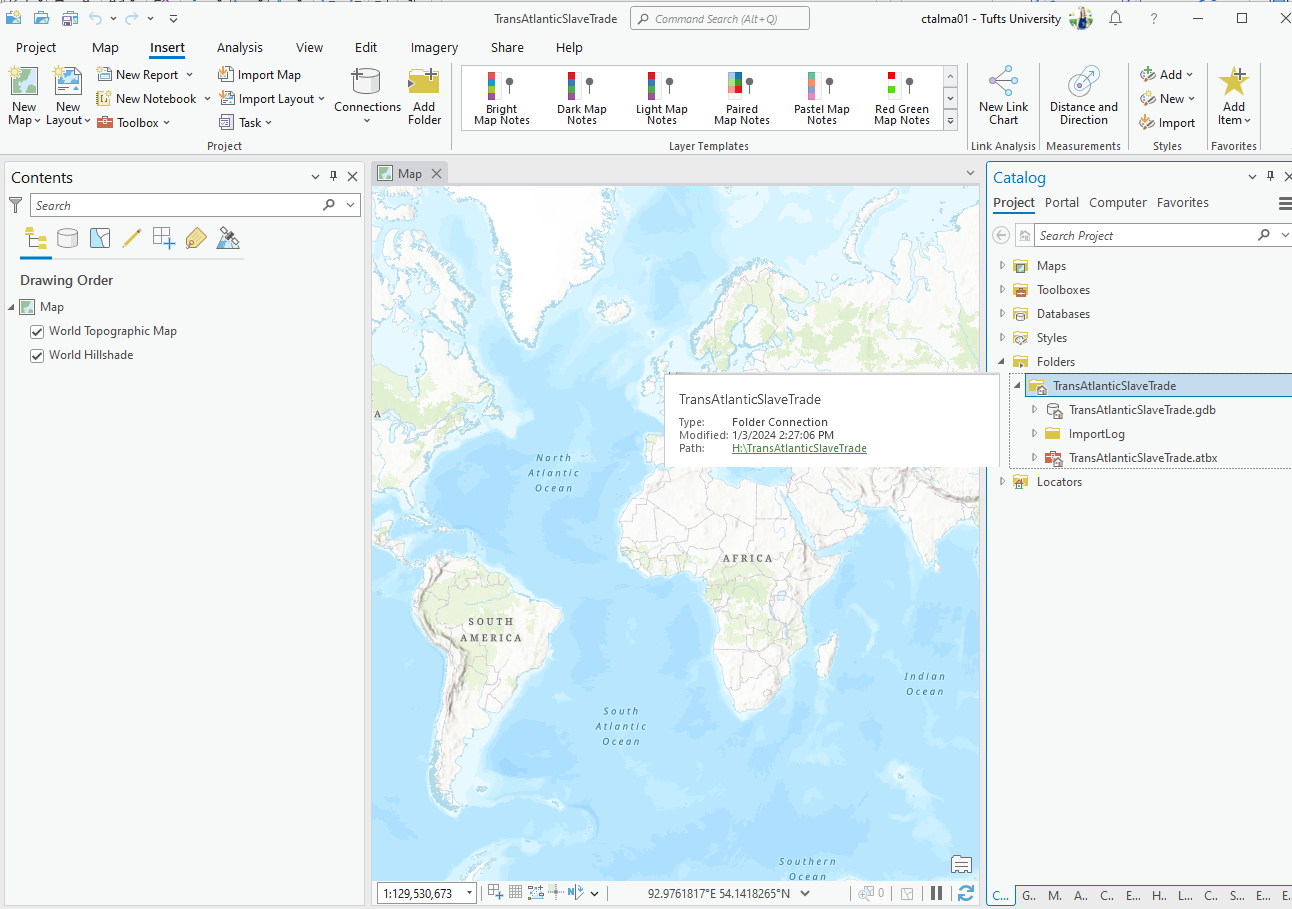Click the List By Data Source icon
The height and width of the screenshot is (909, 1292).
pos(67,238)
